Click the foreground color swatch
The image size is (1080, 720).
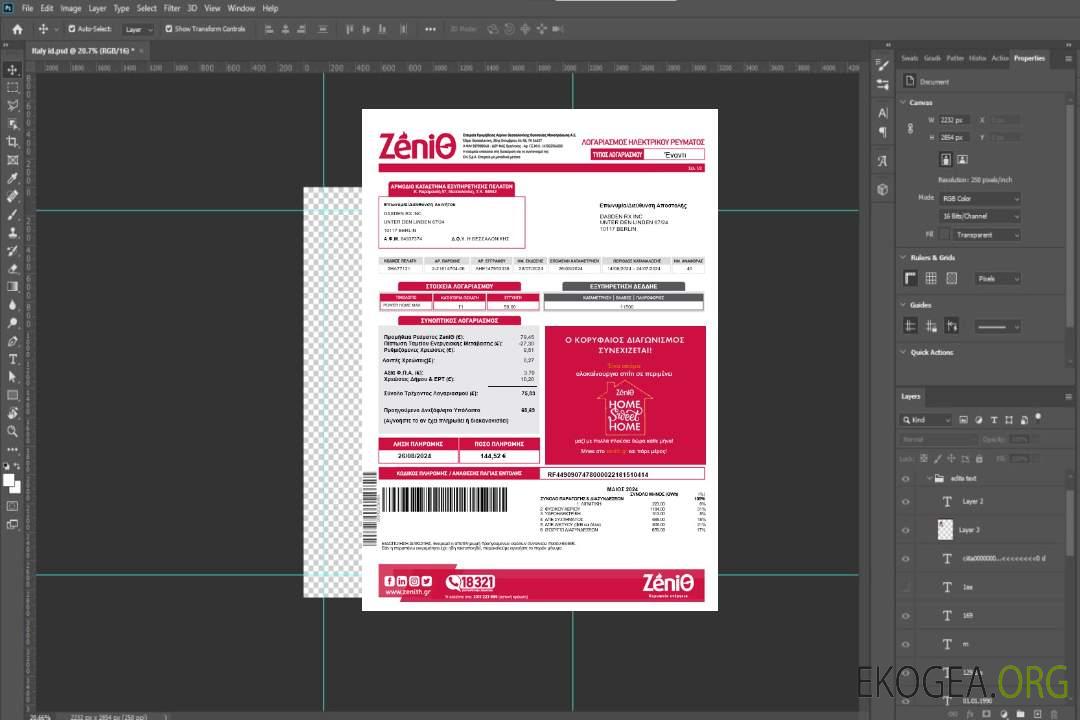point(9,481)
